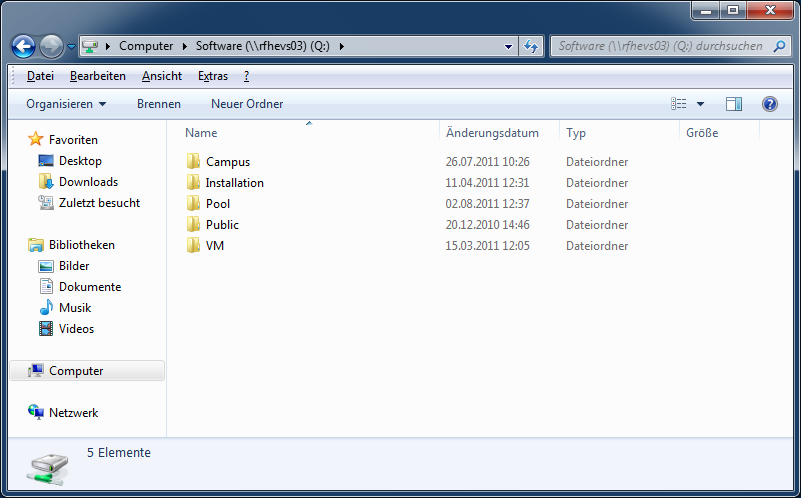Select Bibliotheken in the navigation pane
This screenshot has width=801, height=498.
coord(82,245)
